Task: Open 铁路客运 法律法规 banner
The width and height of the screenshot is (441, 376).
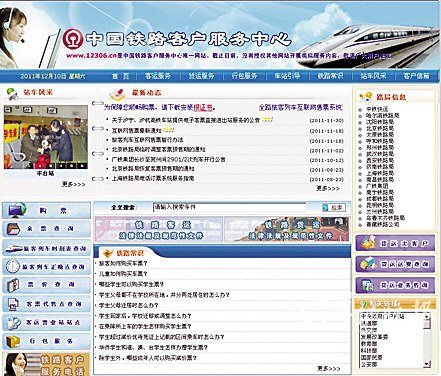Action: pos(158,229)
